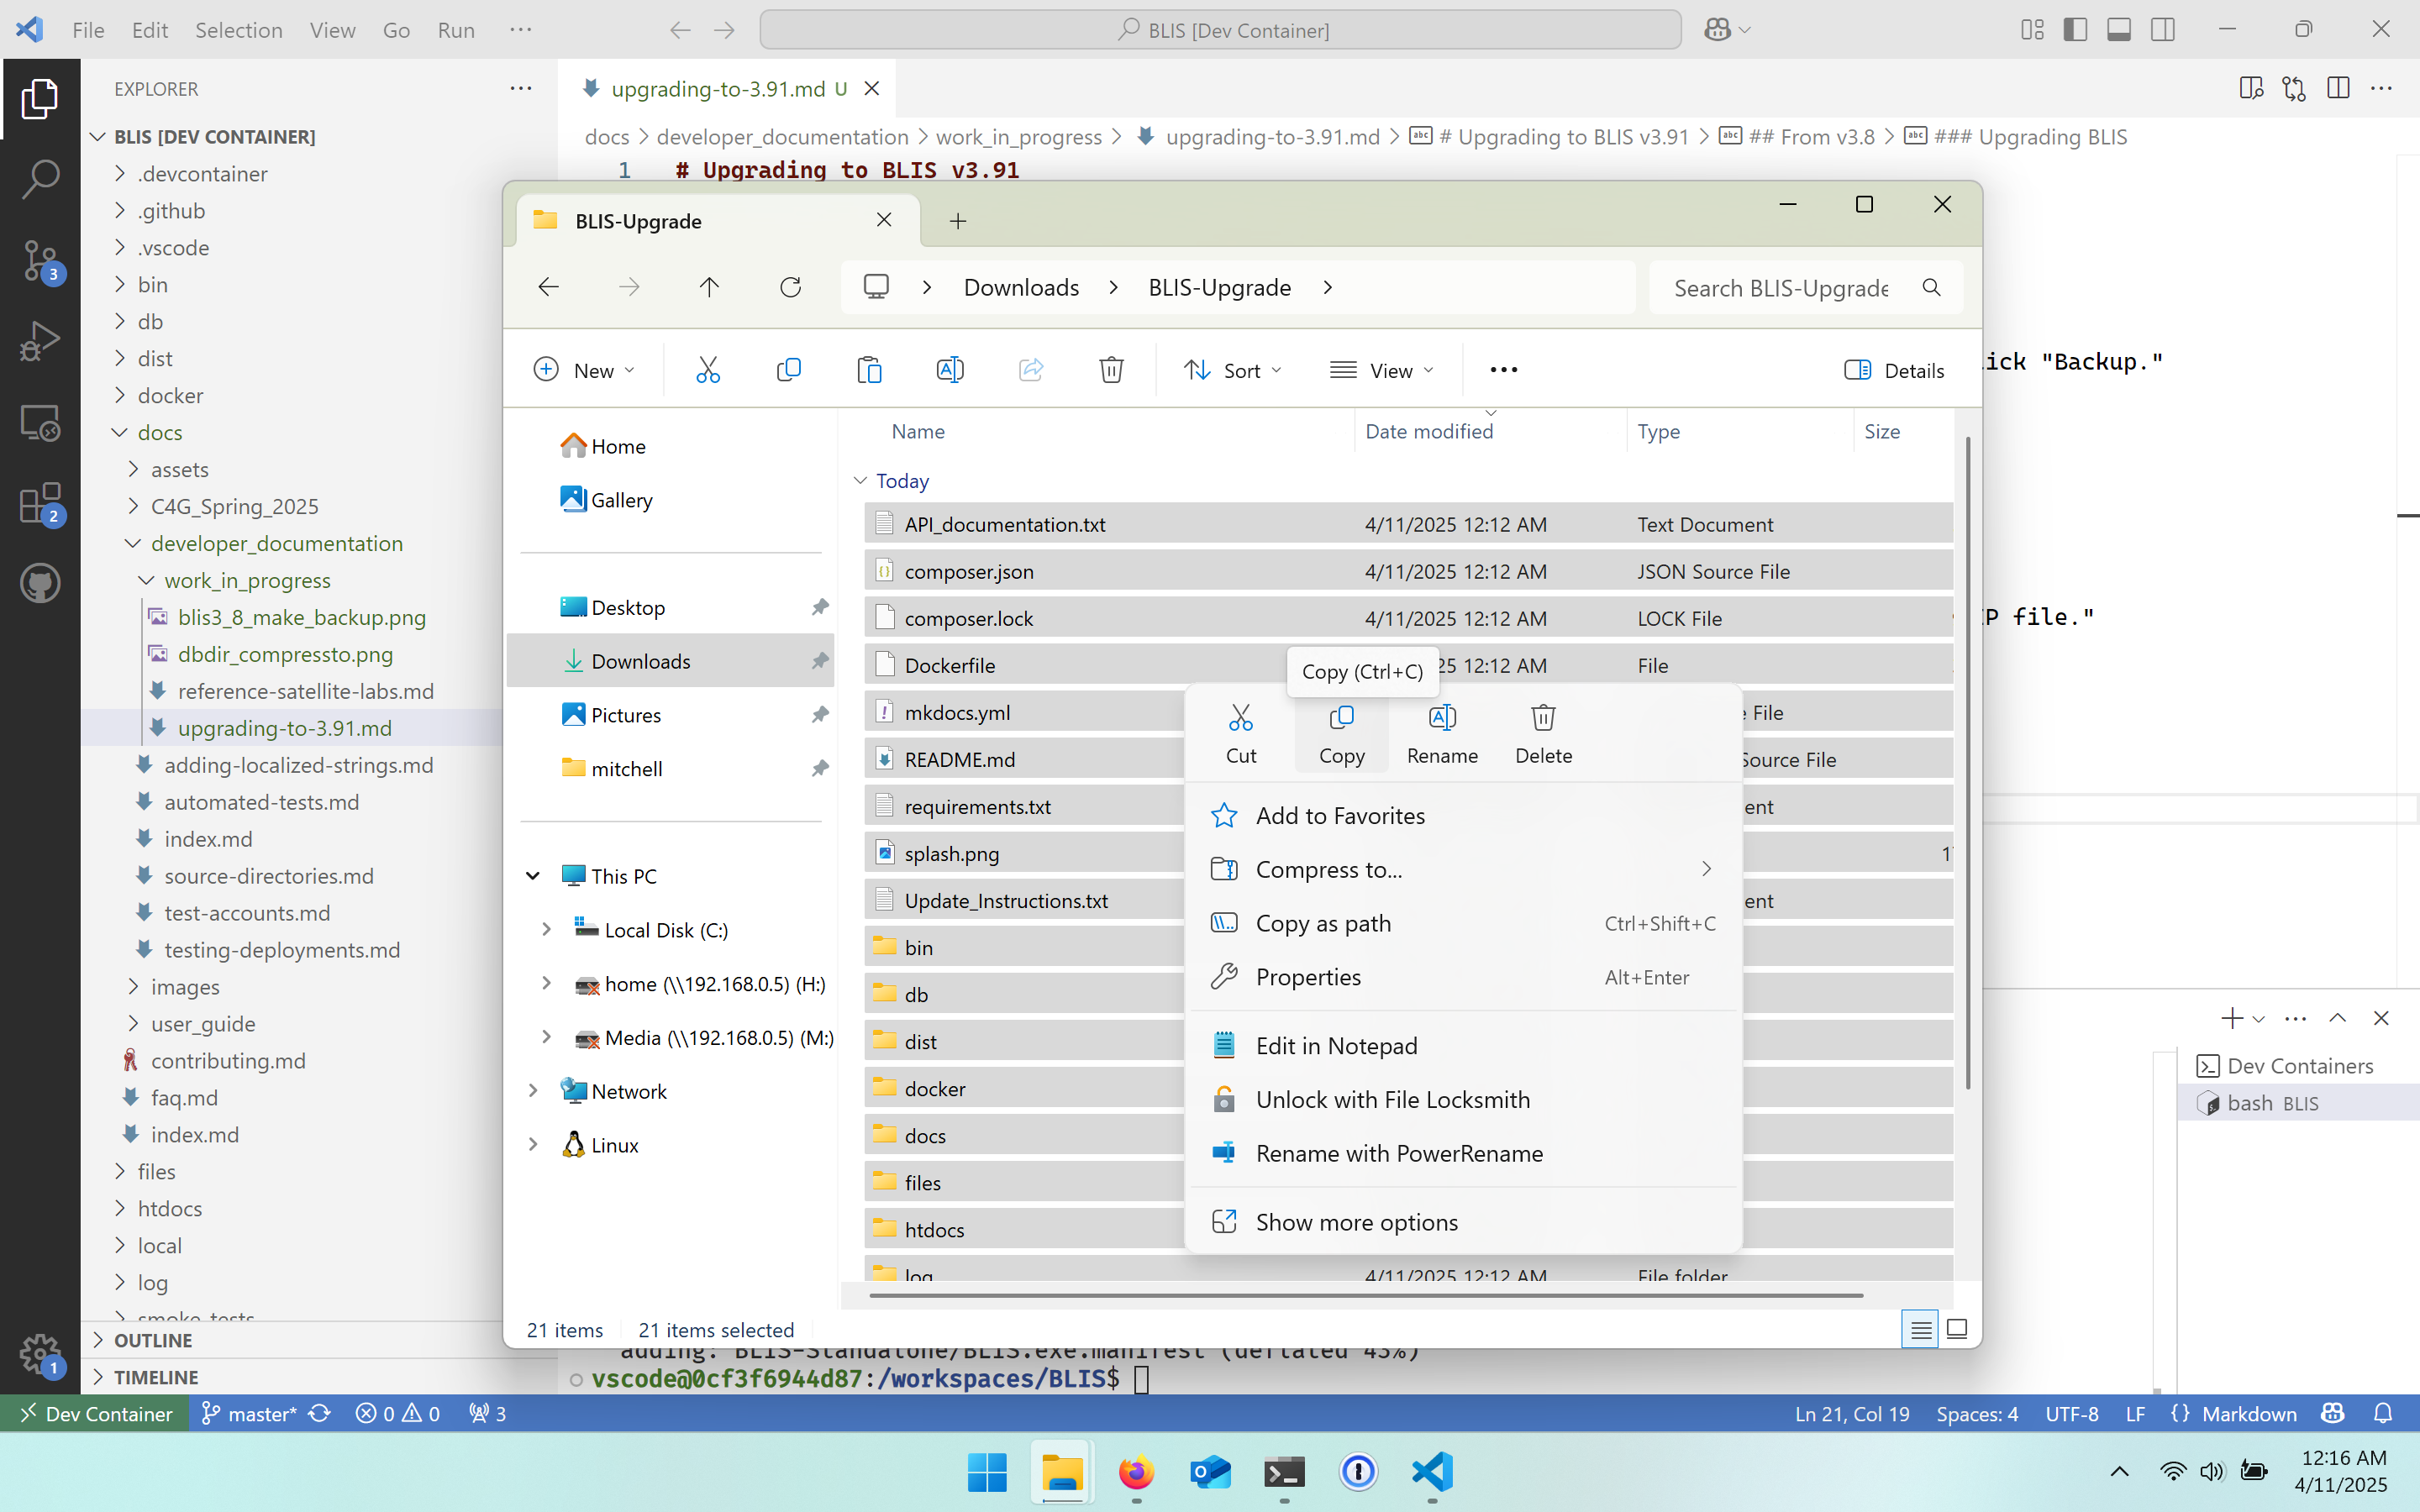This screenshot has width=2420, height=1512.
Task: Select Show more options in context menu
Action: (x=1463, y=1222)
